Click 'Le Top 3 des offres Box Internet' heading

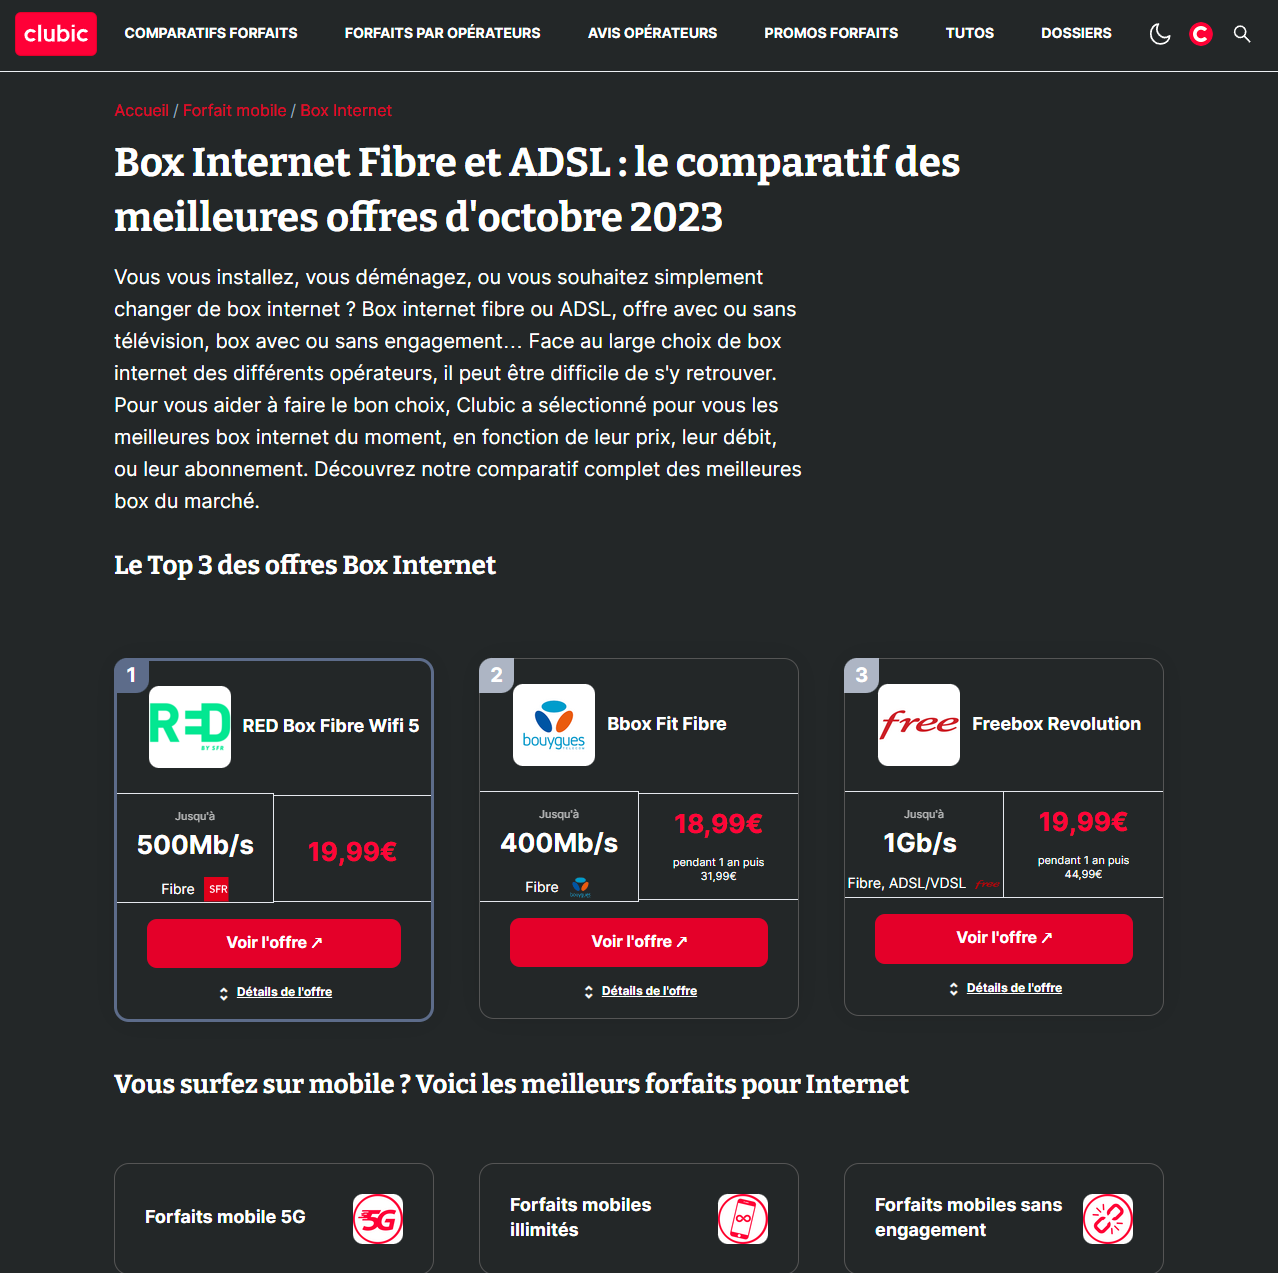pyautogui.click(x=305, y=565)
